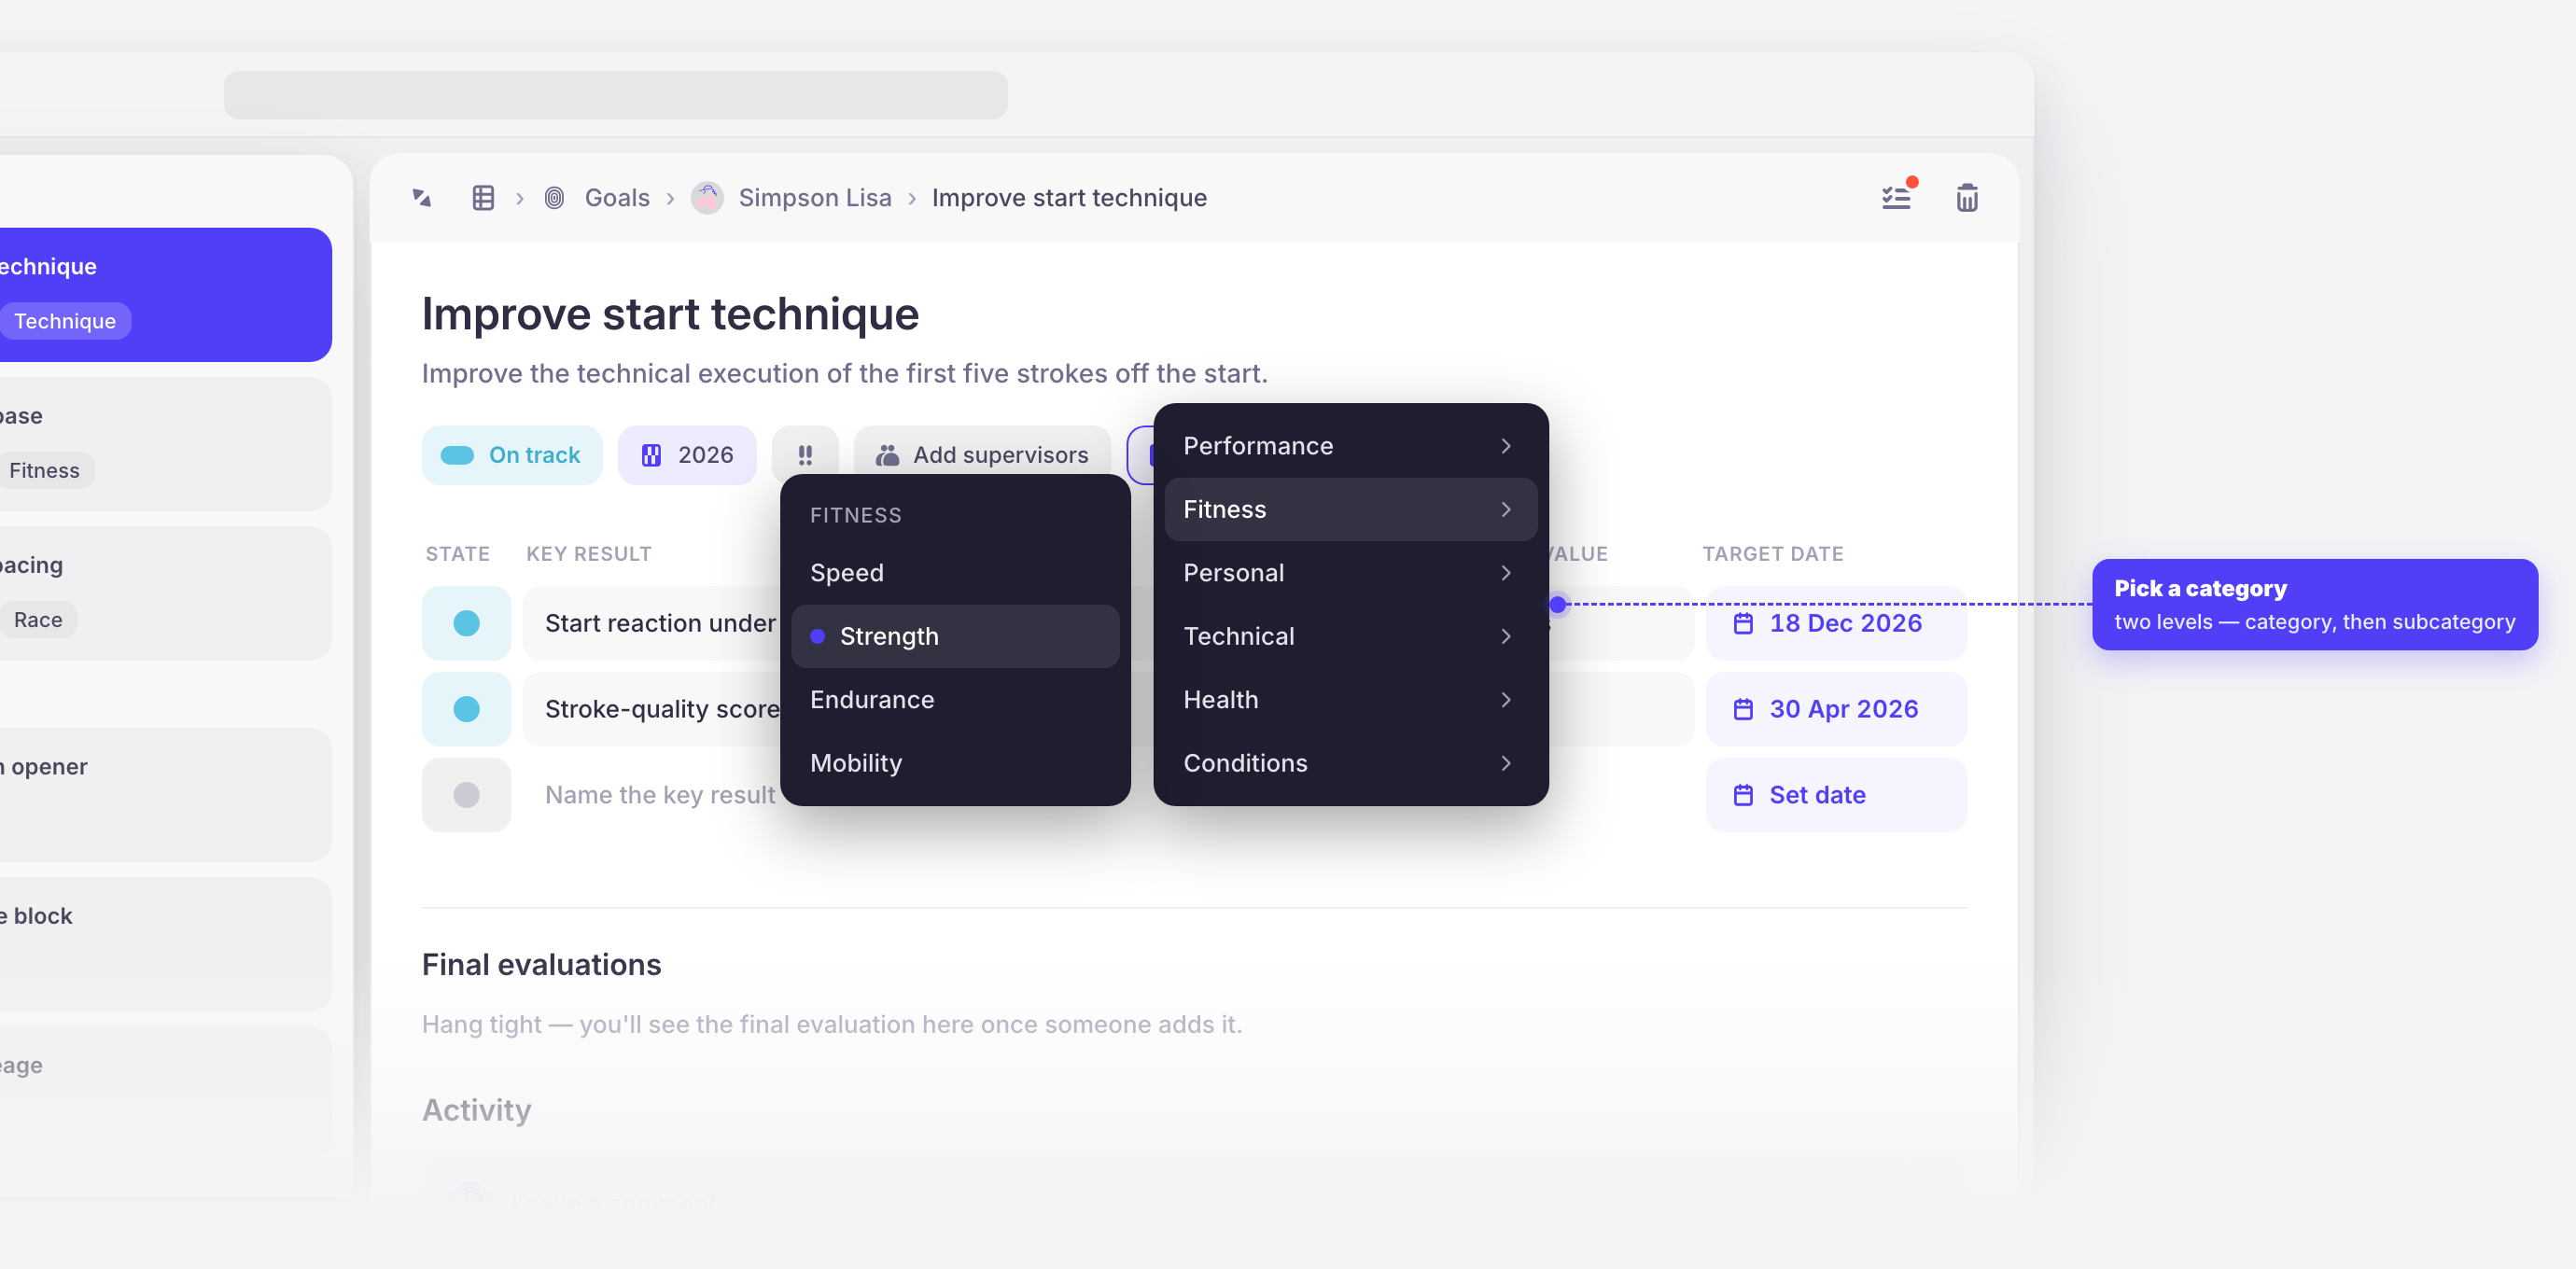
Task: Click the KEY RESULT column header
Action: pos(589,554)
